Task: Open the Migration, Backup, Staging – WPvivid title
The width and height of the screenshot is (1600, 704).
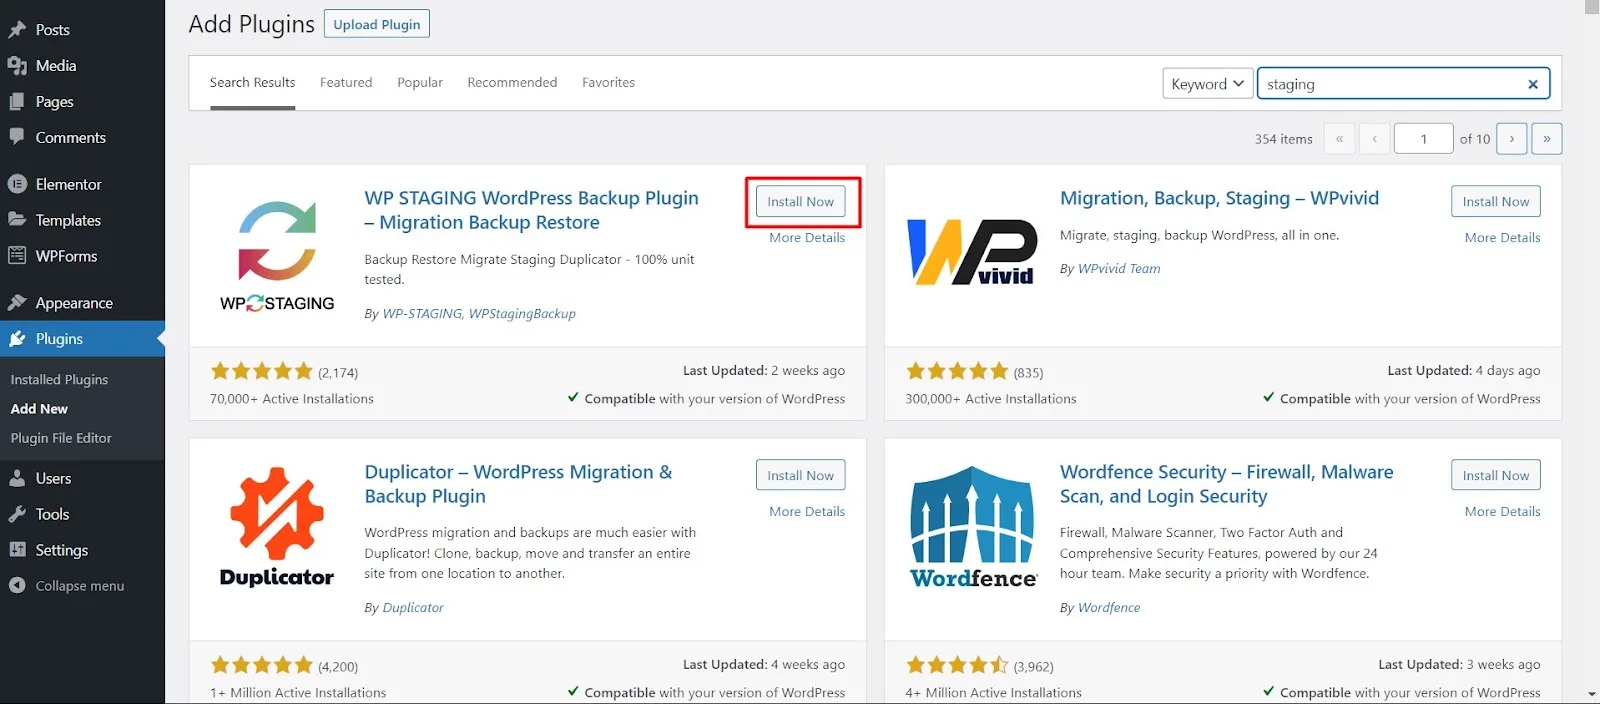Action: point(1219,199)
